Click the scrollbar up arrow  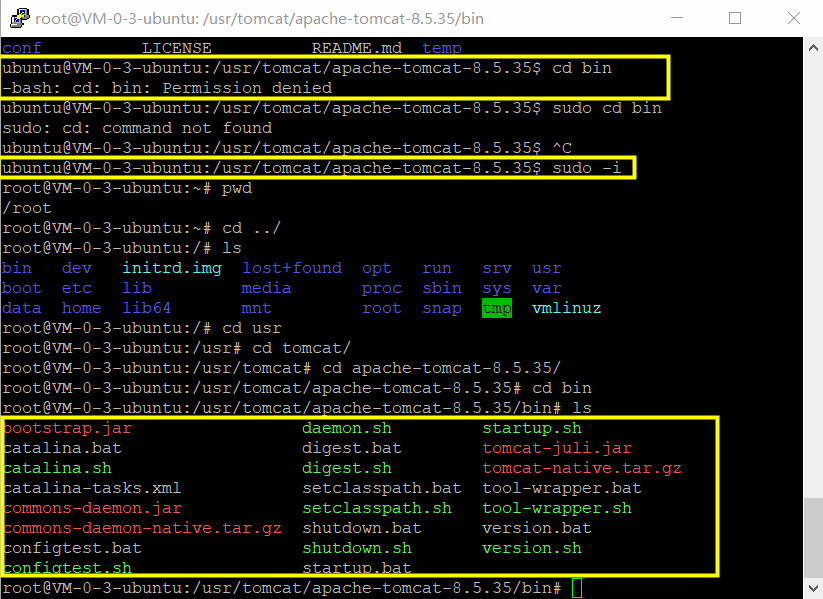pos(813,48)
